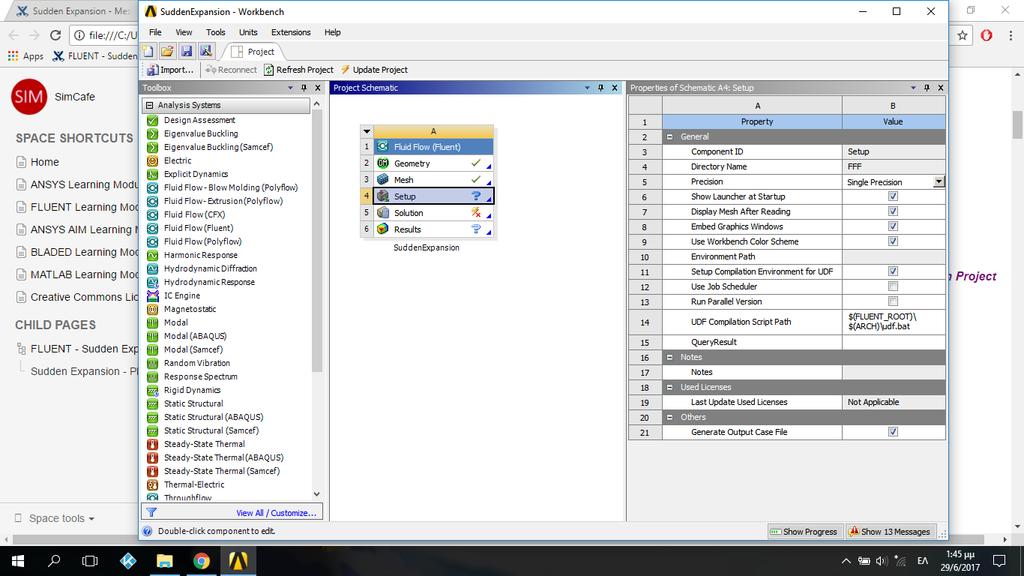The height and width of the screenshot is (576, 1024).
Task: Open system A dropdown arrow in schematic
Action: (367, 131)
